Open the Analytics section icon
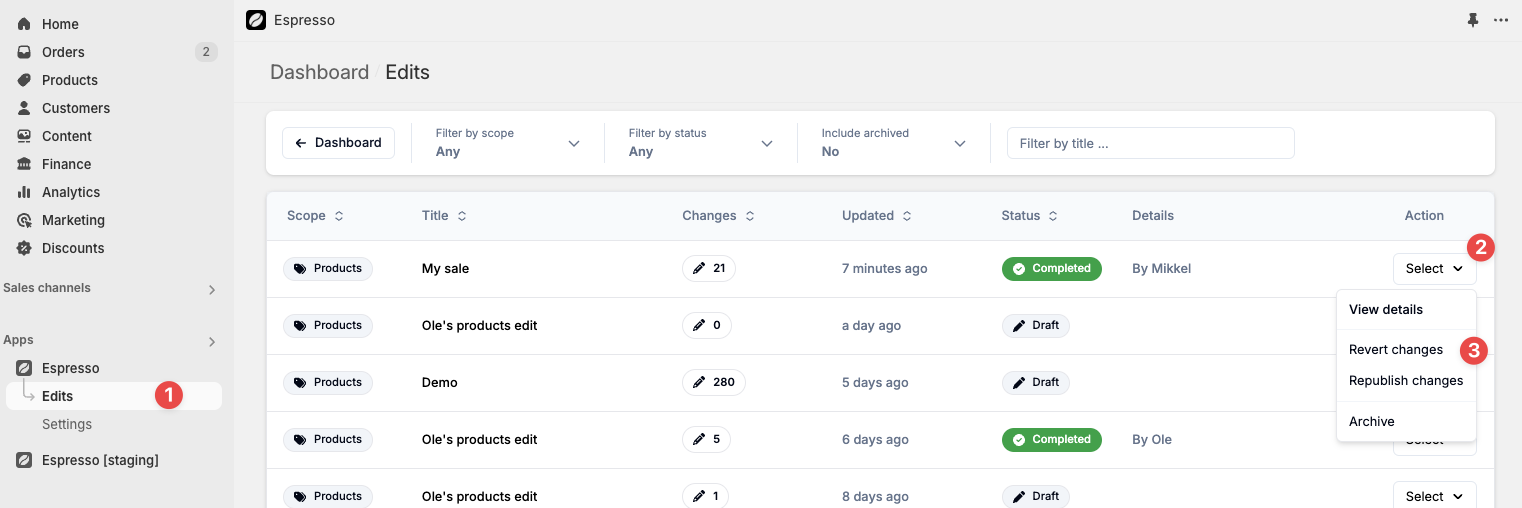This screenshot has width=1522, height=508. click(x=24, y=192)
